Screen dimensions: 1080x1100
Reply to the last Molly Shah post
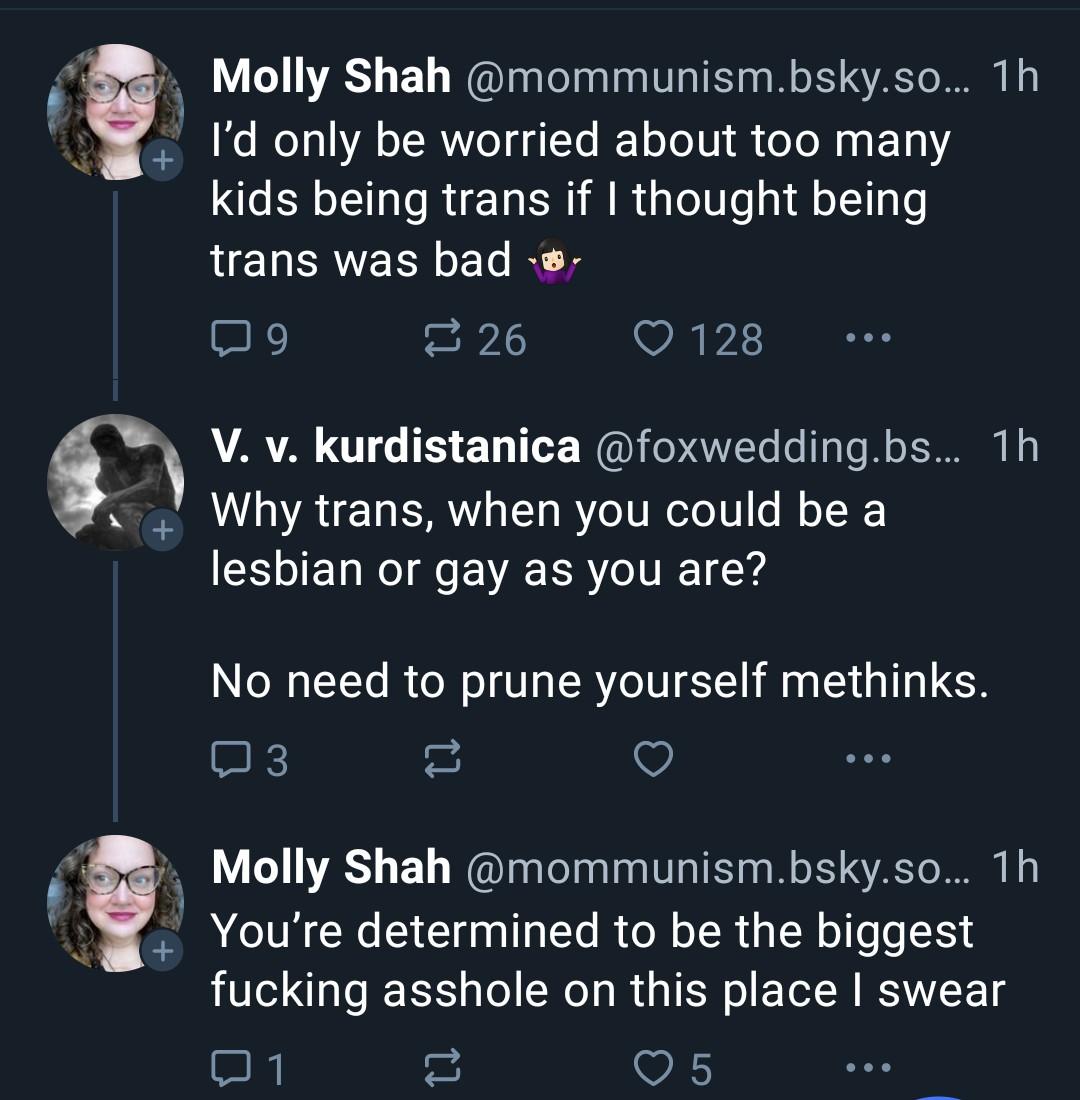[x=231, y=1070]
